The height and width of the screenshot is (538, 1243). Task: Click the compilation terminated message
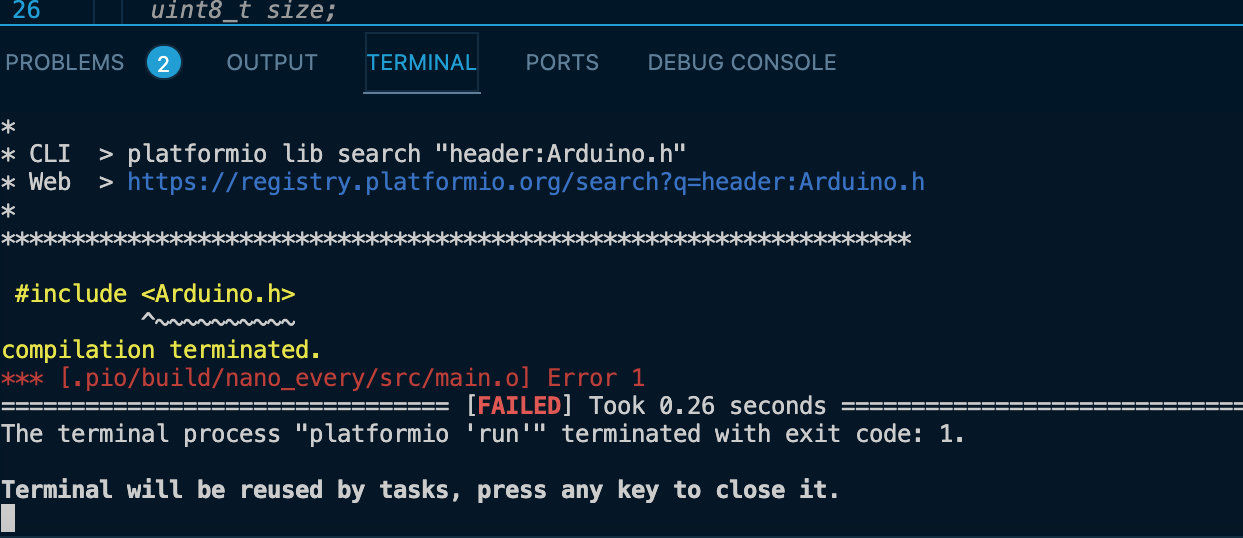point(162,350)
